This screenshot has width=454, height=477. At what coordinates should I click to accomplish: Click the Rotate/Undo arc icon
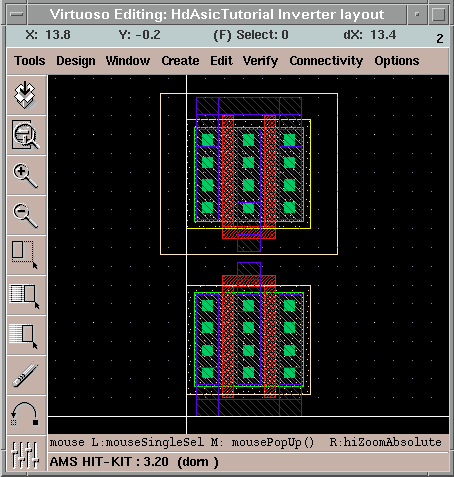pyautogui.click(x=26, y=416)
